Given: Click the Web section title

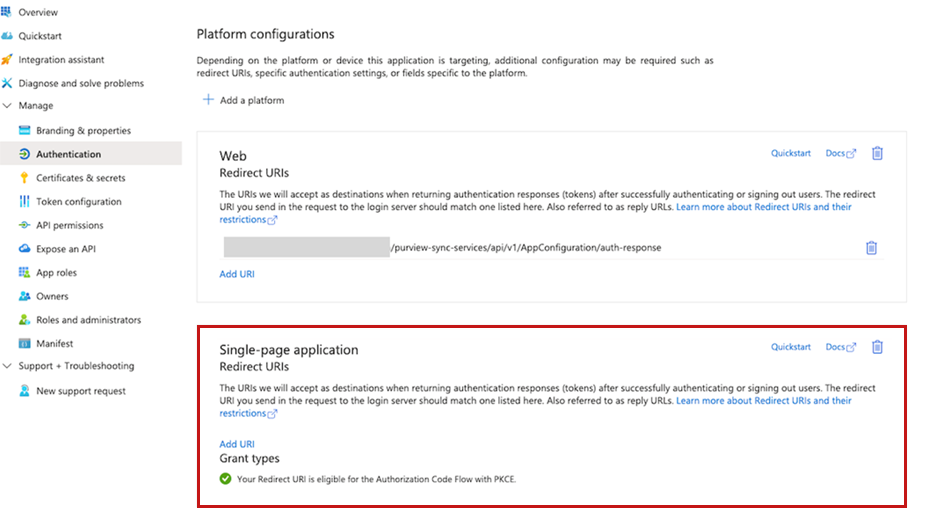Looking at the screenshot, I should coord(233,156).
